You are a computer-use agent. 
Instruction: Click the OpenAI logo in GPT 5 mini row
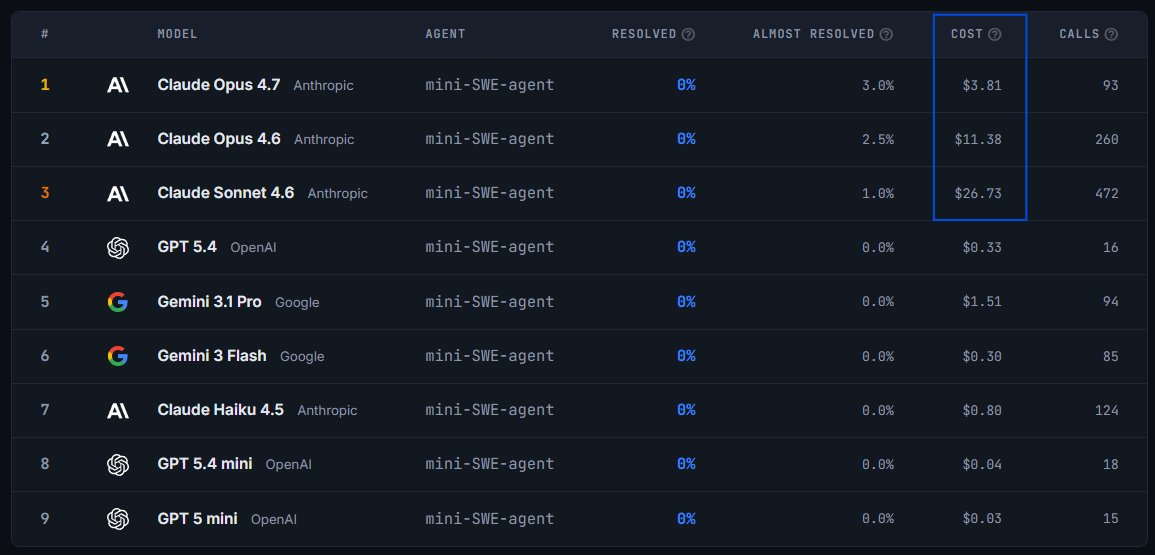[118, 519]
